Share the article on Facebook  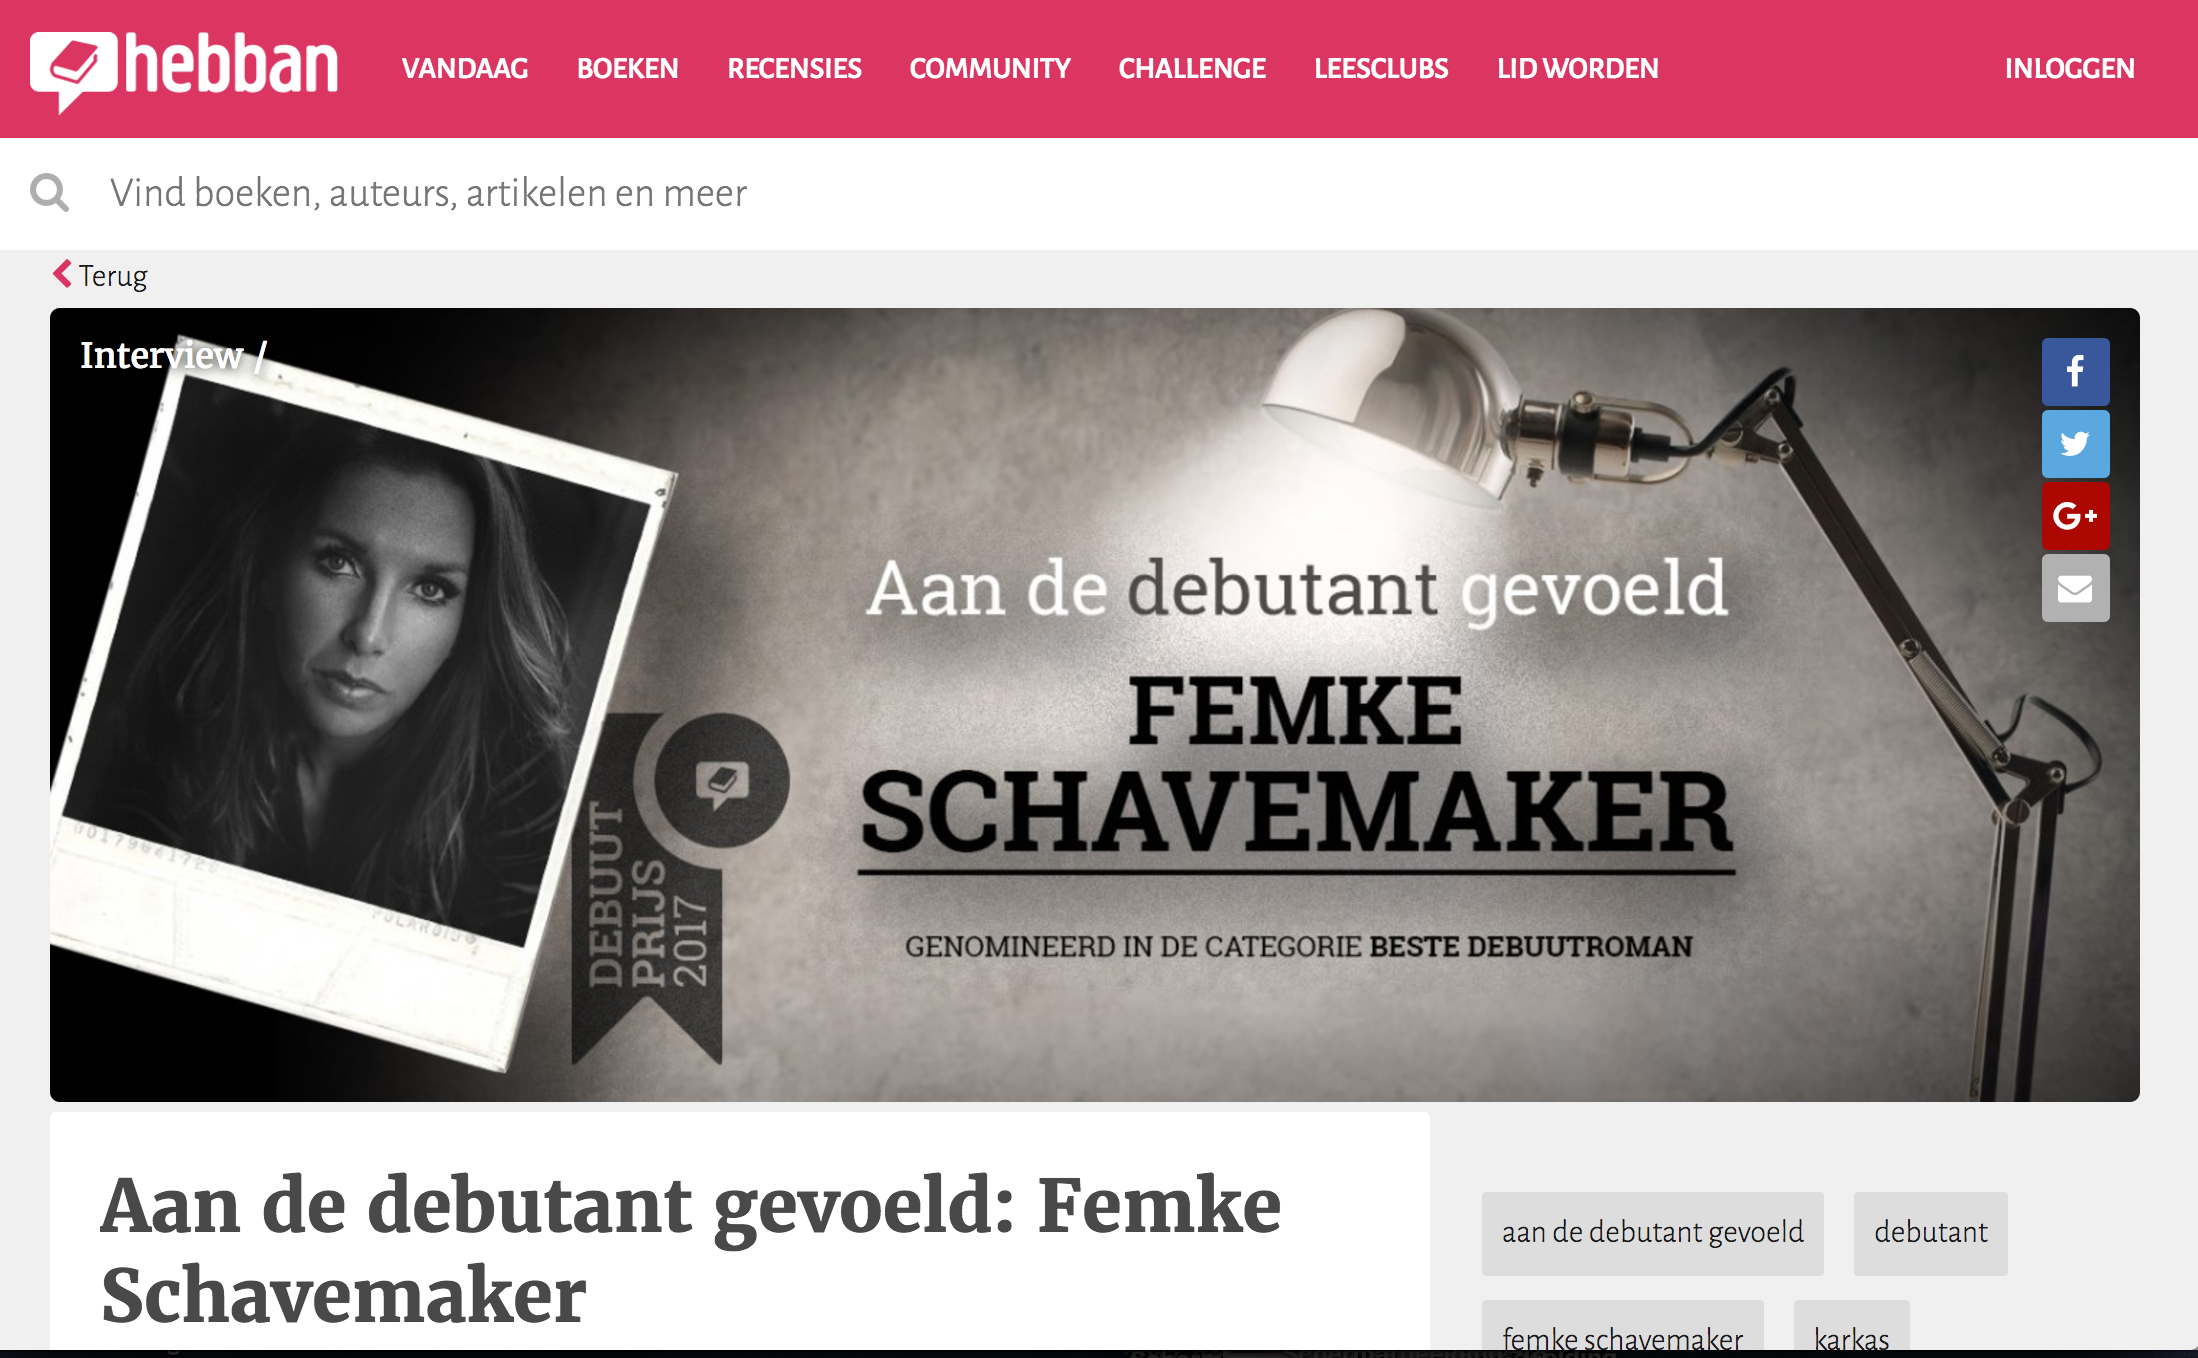click(2075, 371)
